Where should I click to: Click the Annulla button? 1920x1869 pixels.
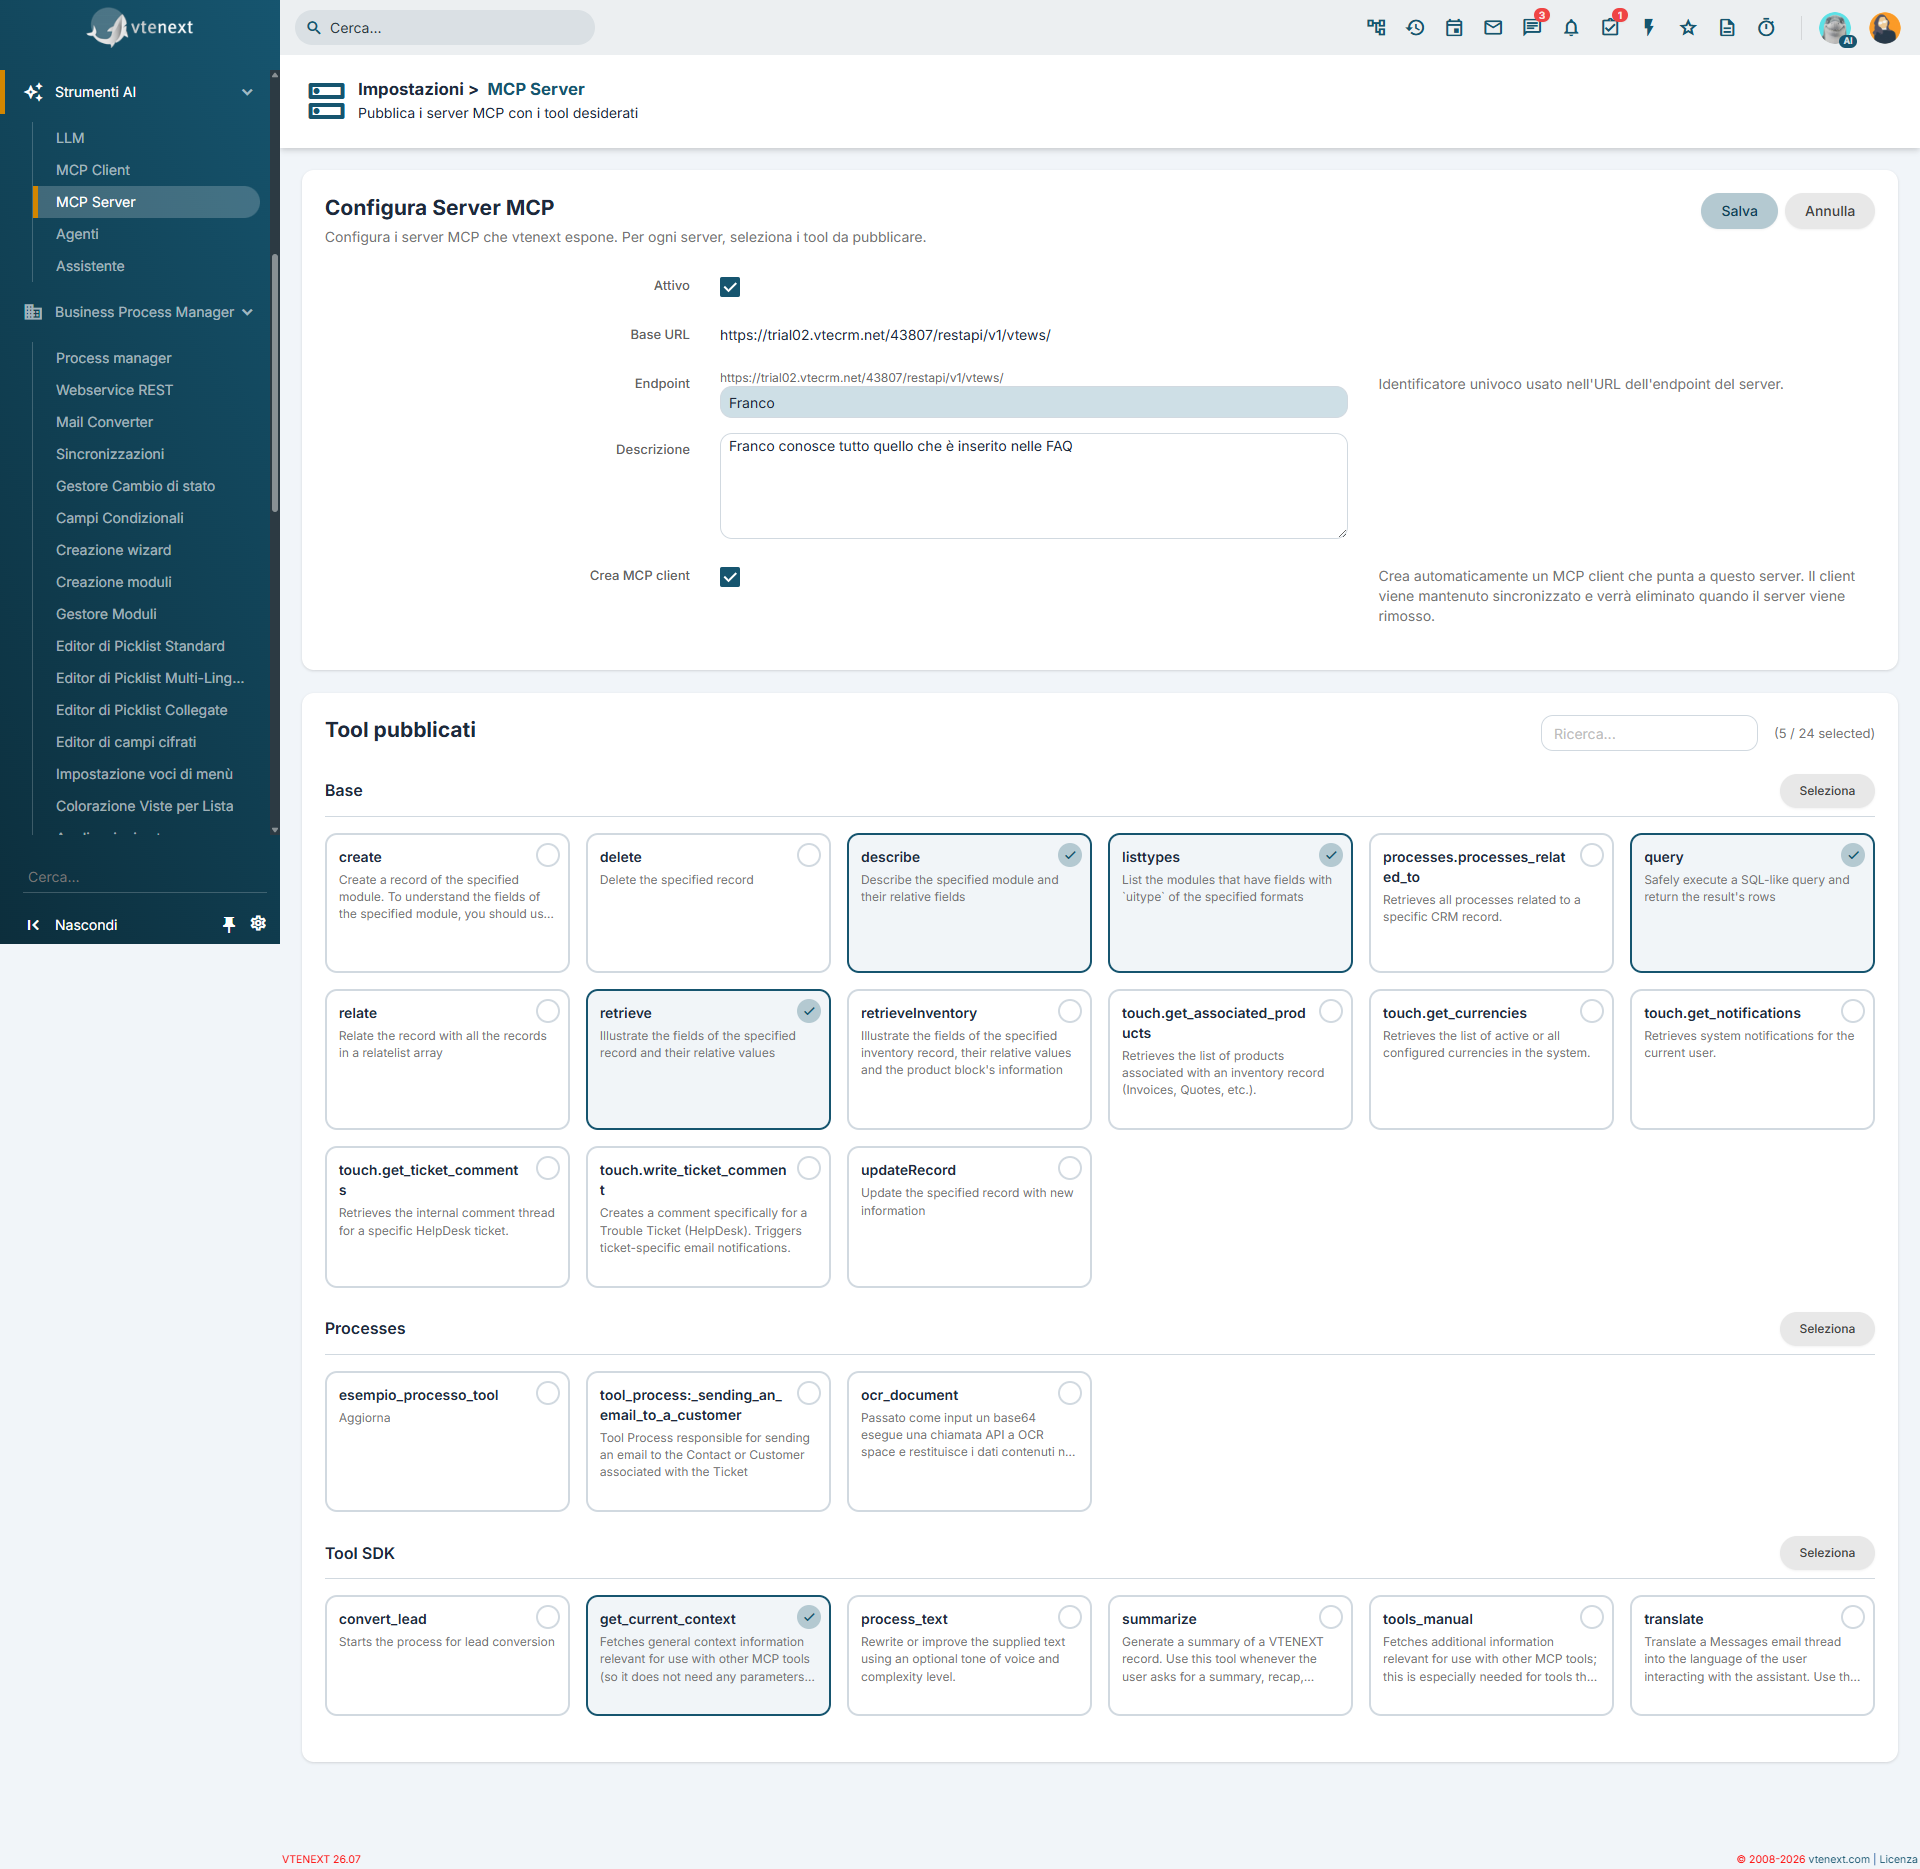point(1830,211)
